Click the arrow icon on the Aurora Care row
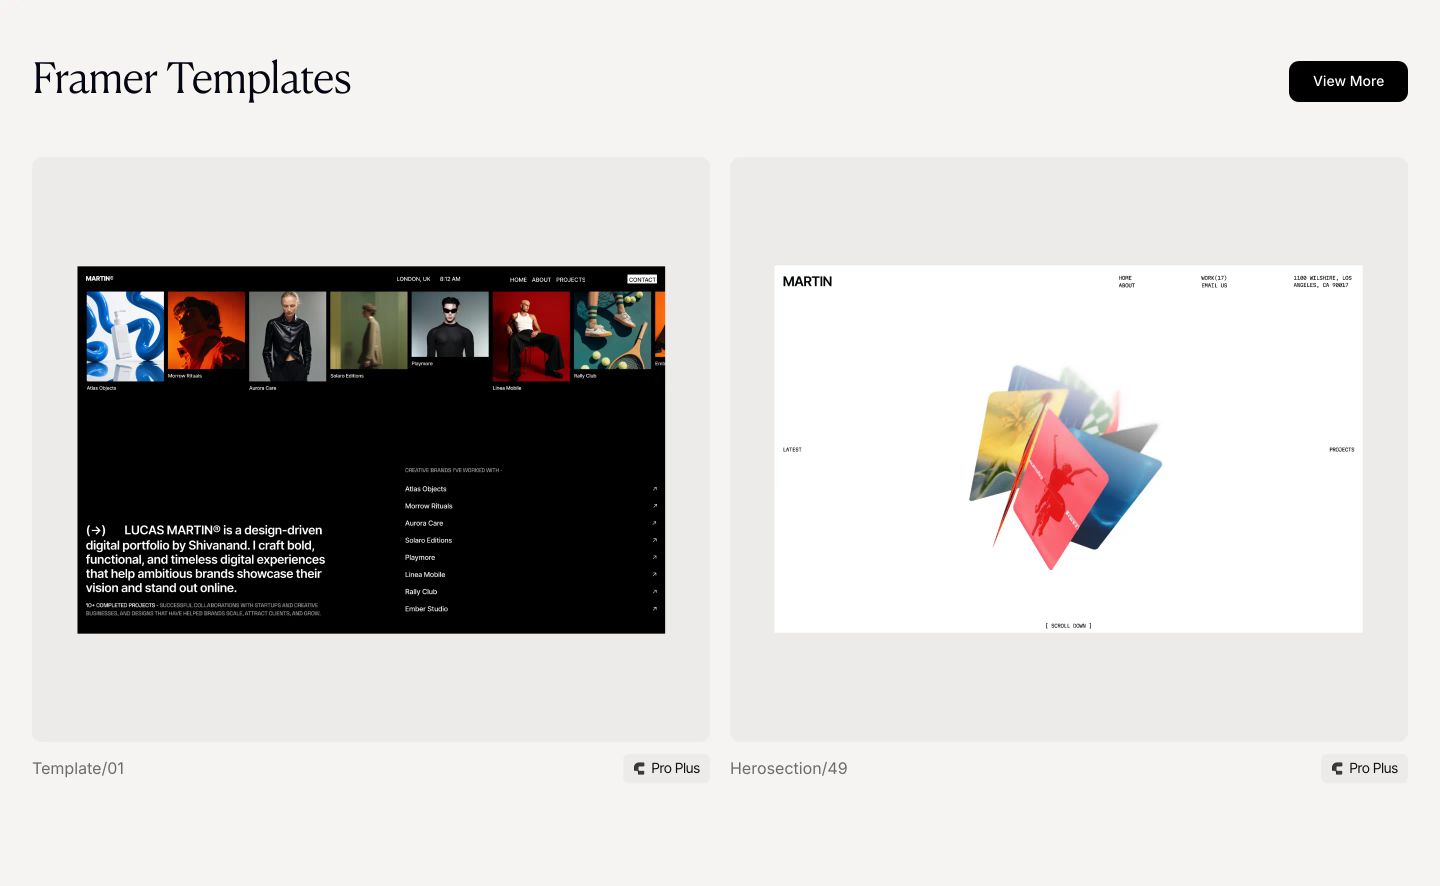The image size is (1440, 886). (655, 523)
